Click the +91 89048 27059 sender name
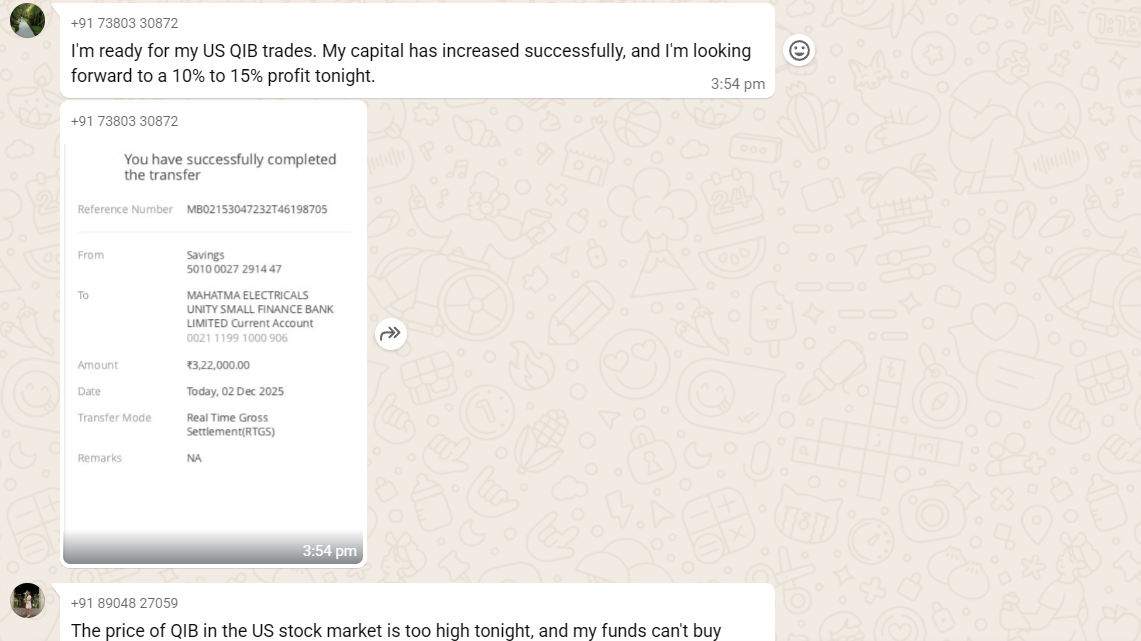The image size is (1141, 641). pos(124,603)
